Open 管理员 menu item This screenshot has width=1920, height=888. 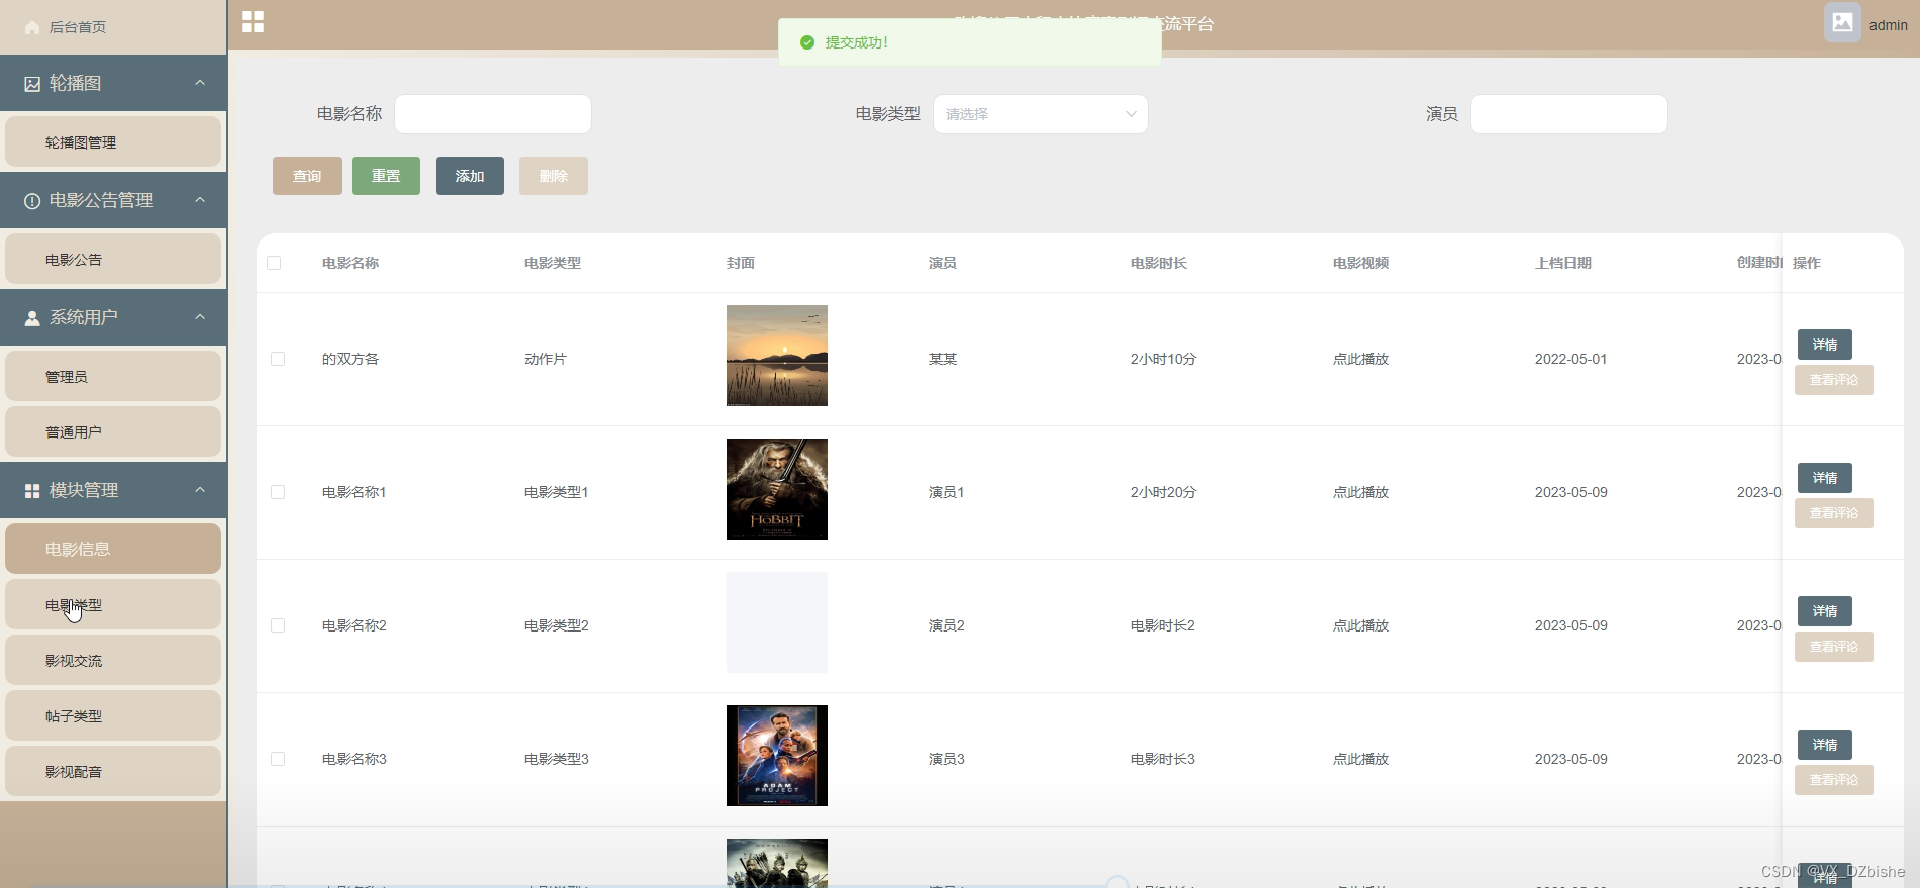coord(113,376)
